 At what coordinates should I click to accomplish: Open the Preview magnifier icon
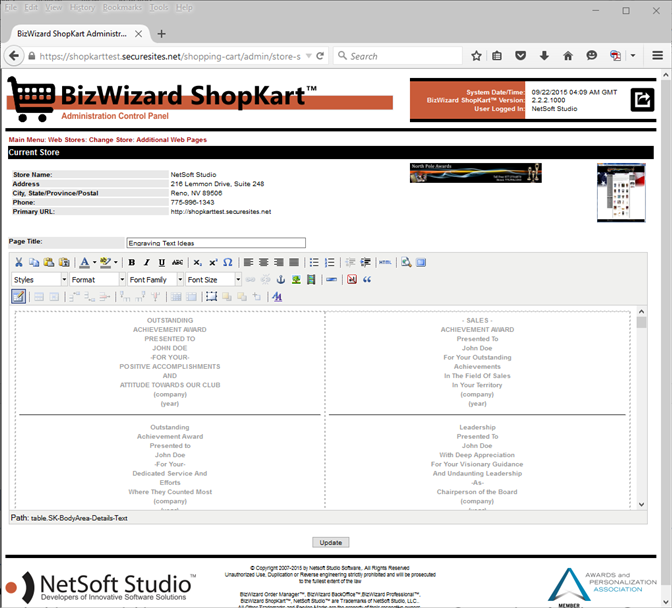point(406,262)
